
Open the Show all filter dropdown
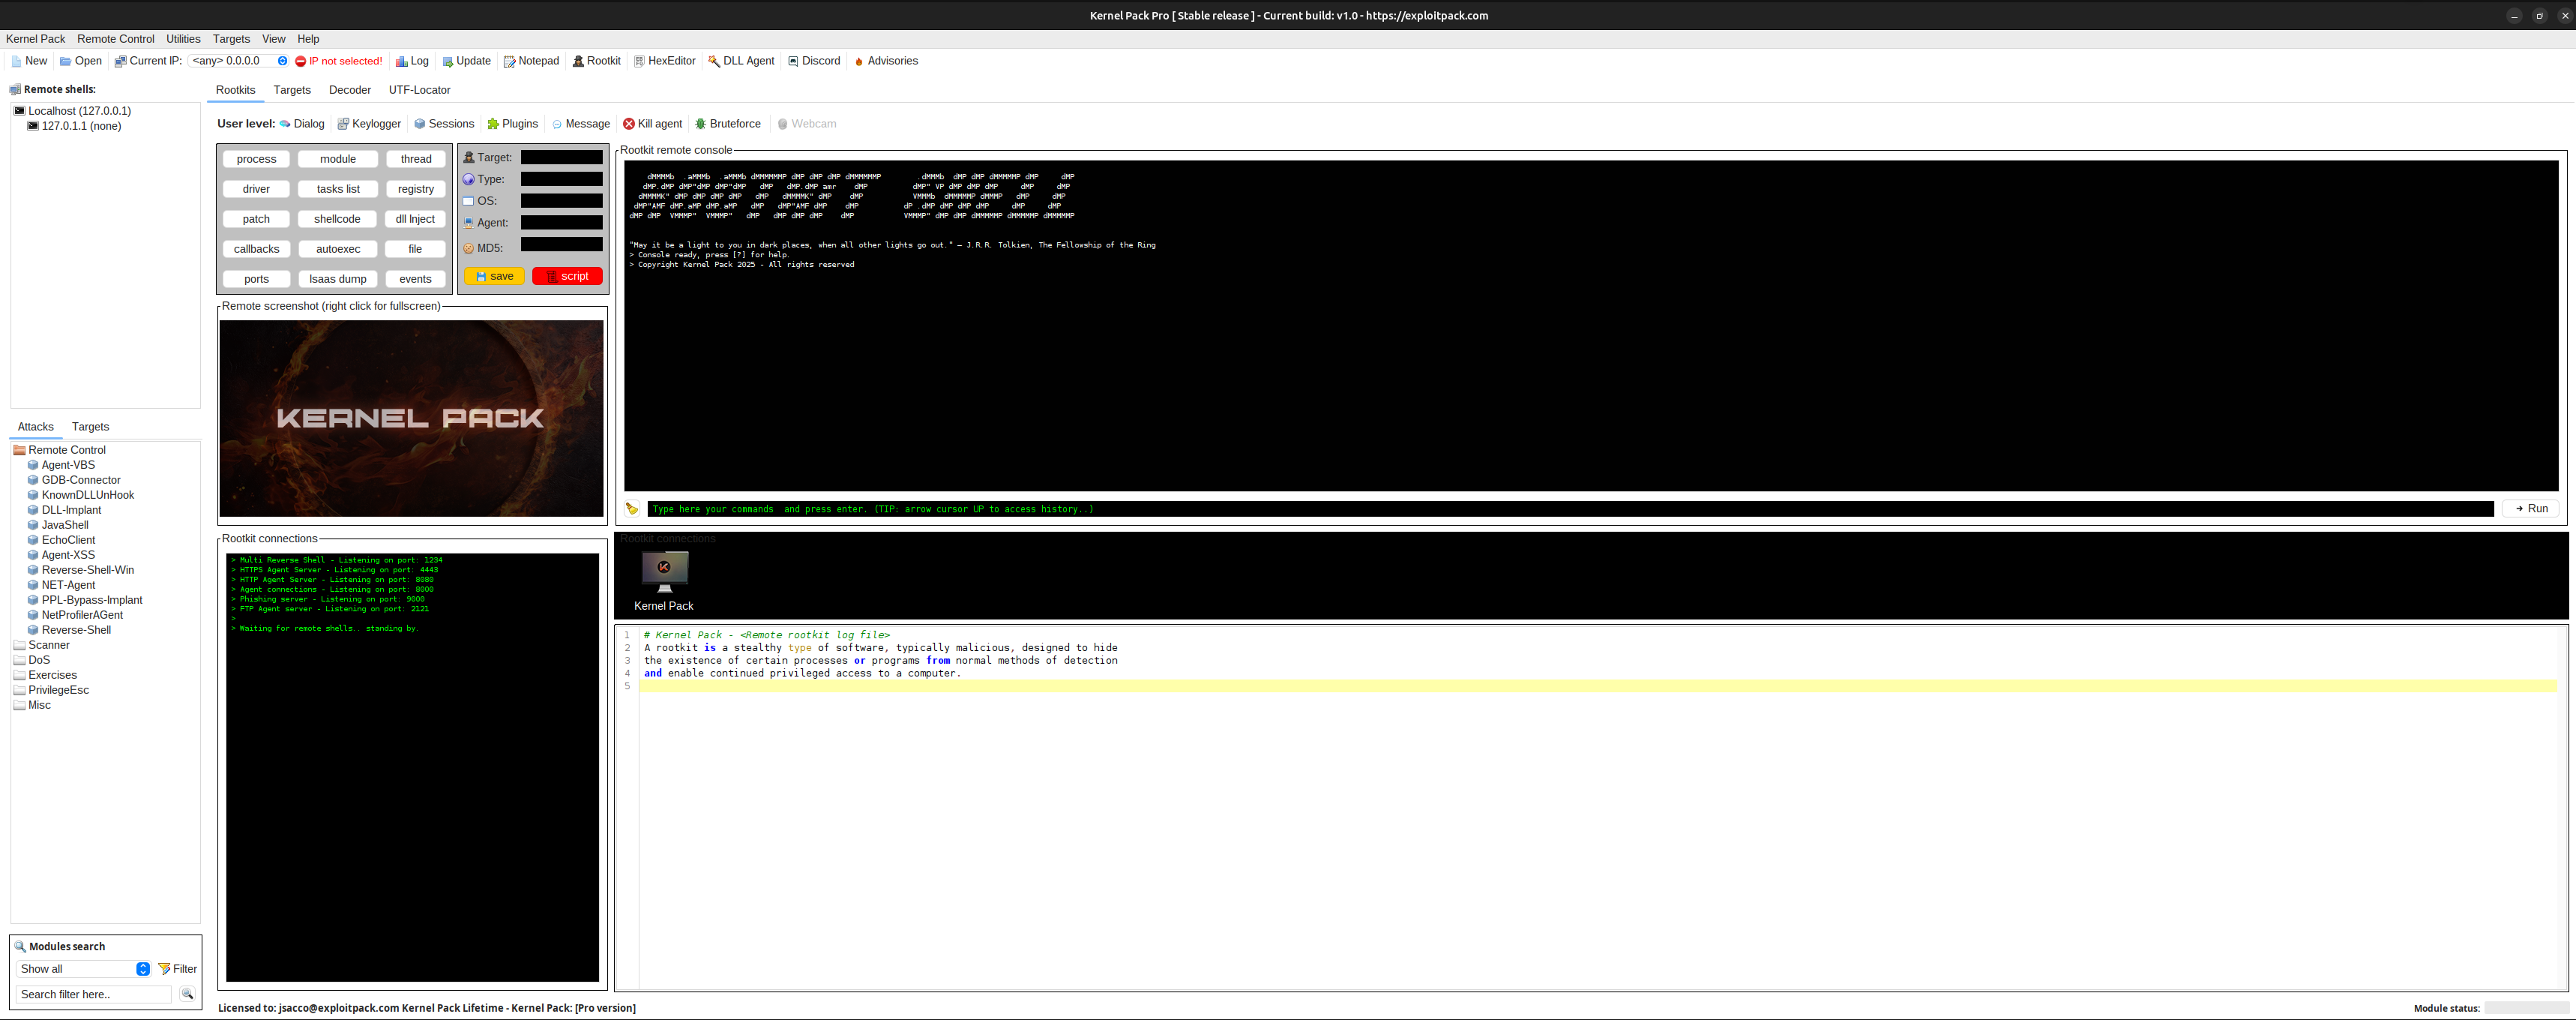point(83,969)
